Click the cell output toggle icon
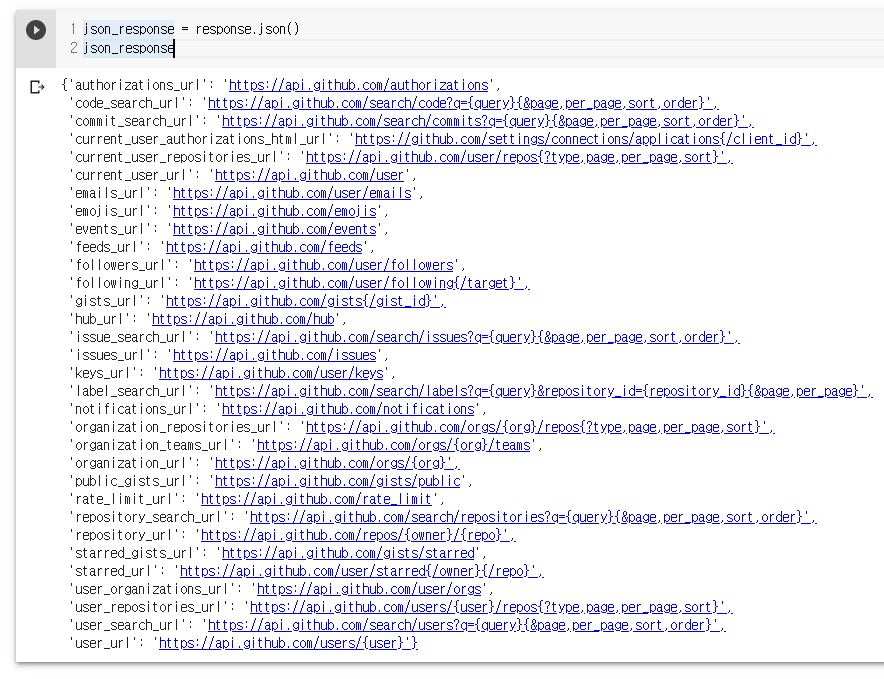The width and height of the screenshot is (884, 679). [x=37, y=87]
